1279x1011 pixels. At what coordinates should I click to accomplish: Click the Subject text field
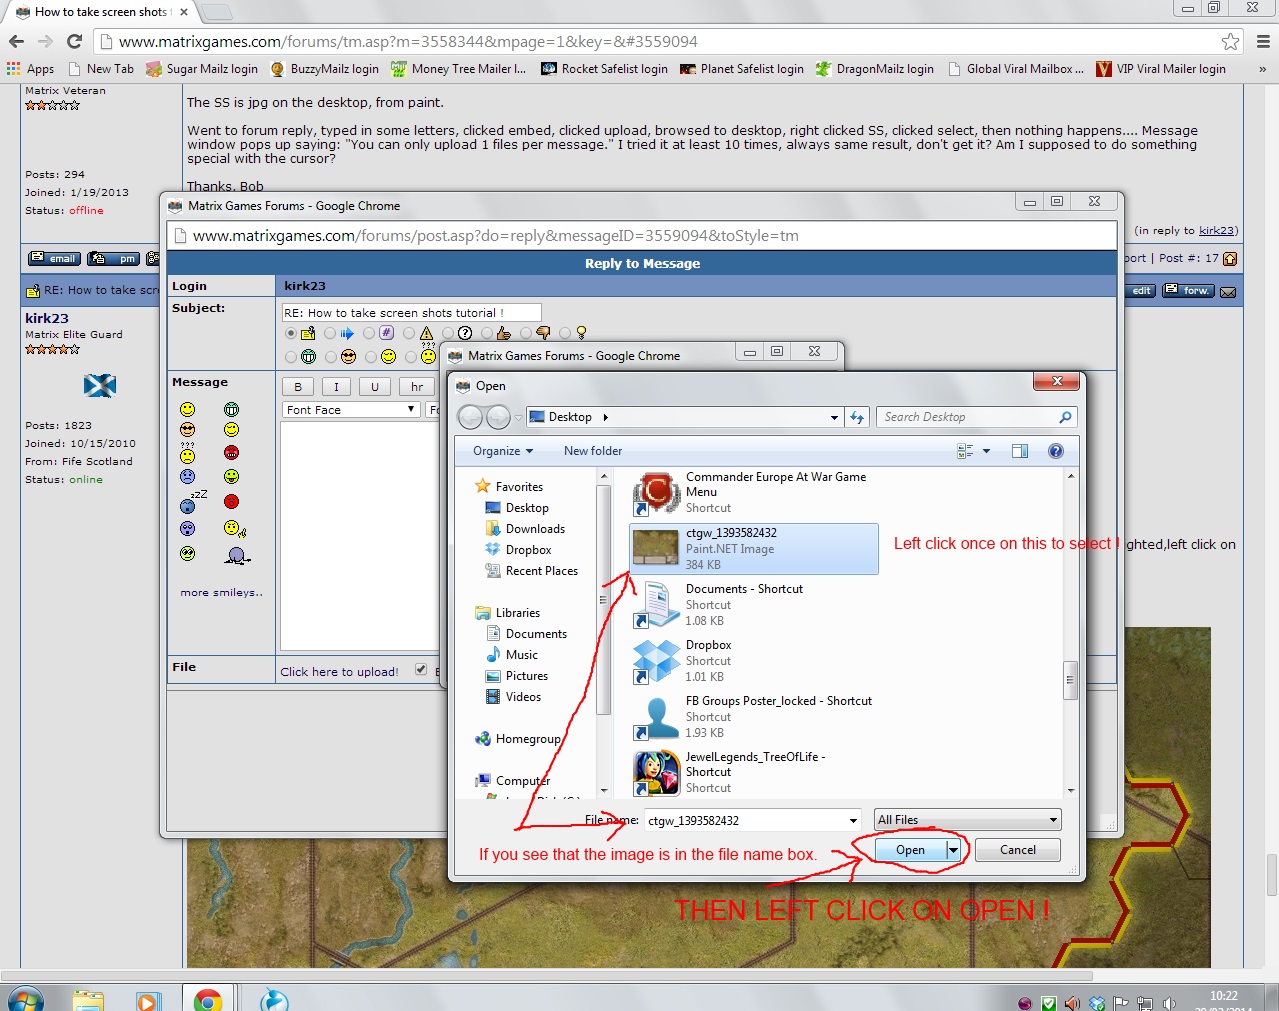point(411,313)
